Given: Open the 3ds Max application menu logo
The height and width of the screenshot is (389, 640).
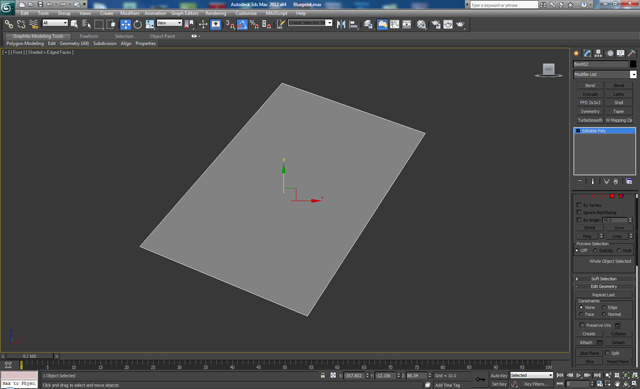Looking at the screenshot, I should (x=7, y=7).
